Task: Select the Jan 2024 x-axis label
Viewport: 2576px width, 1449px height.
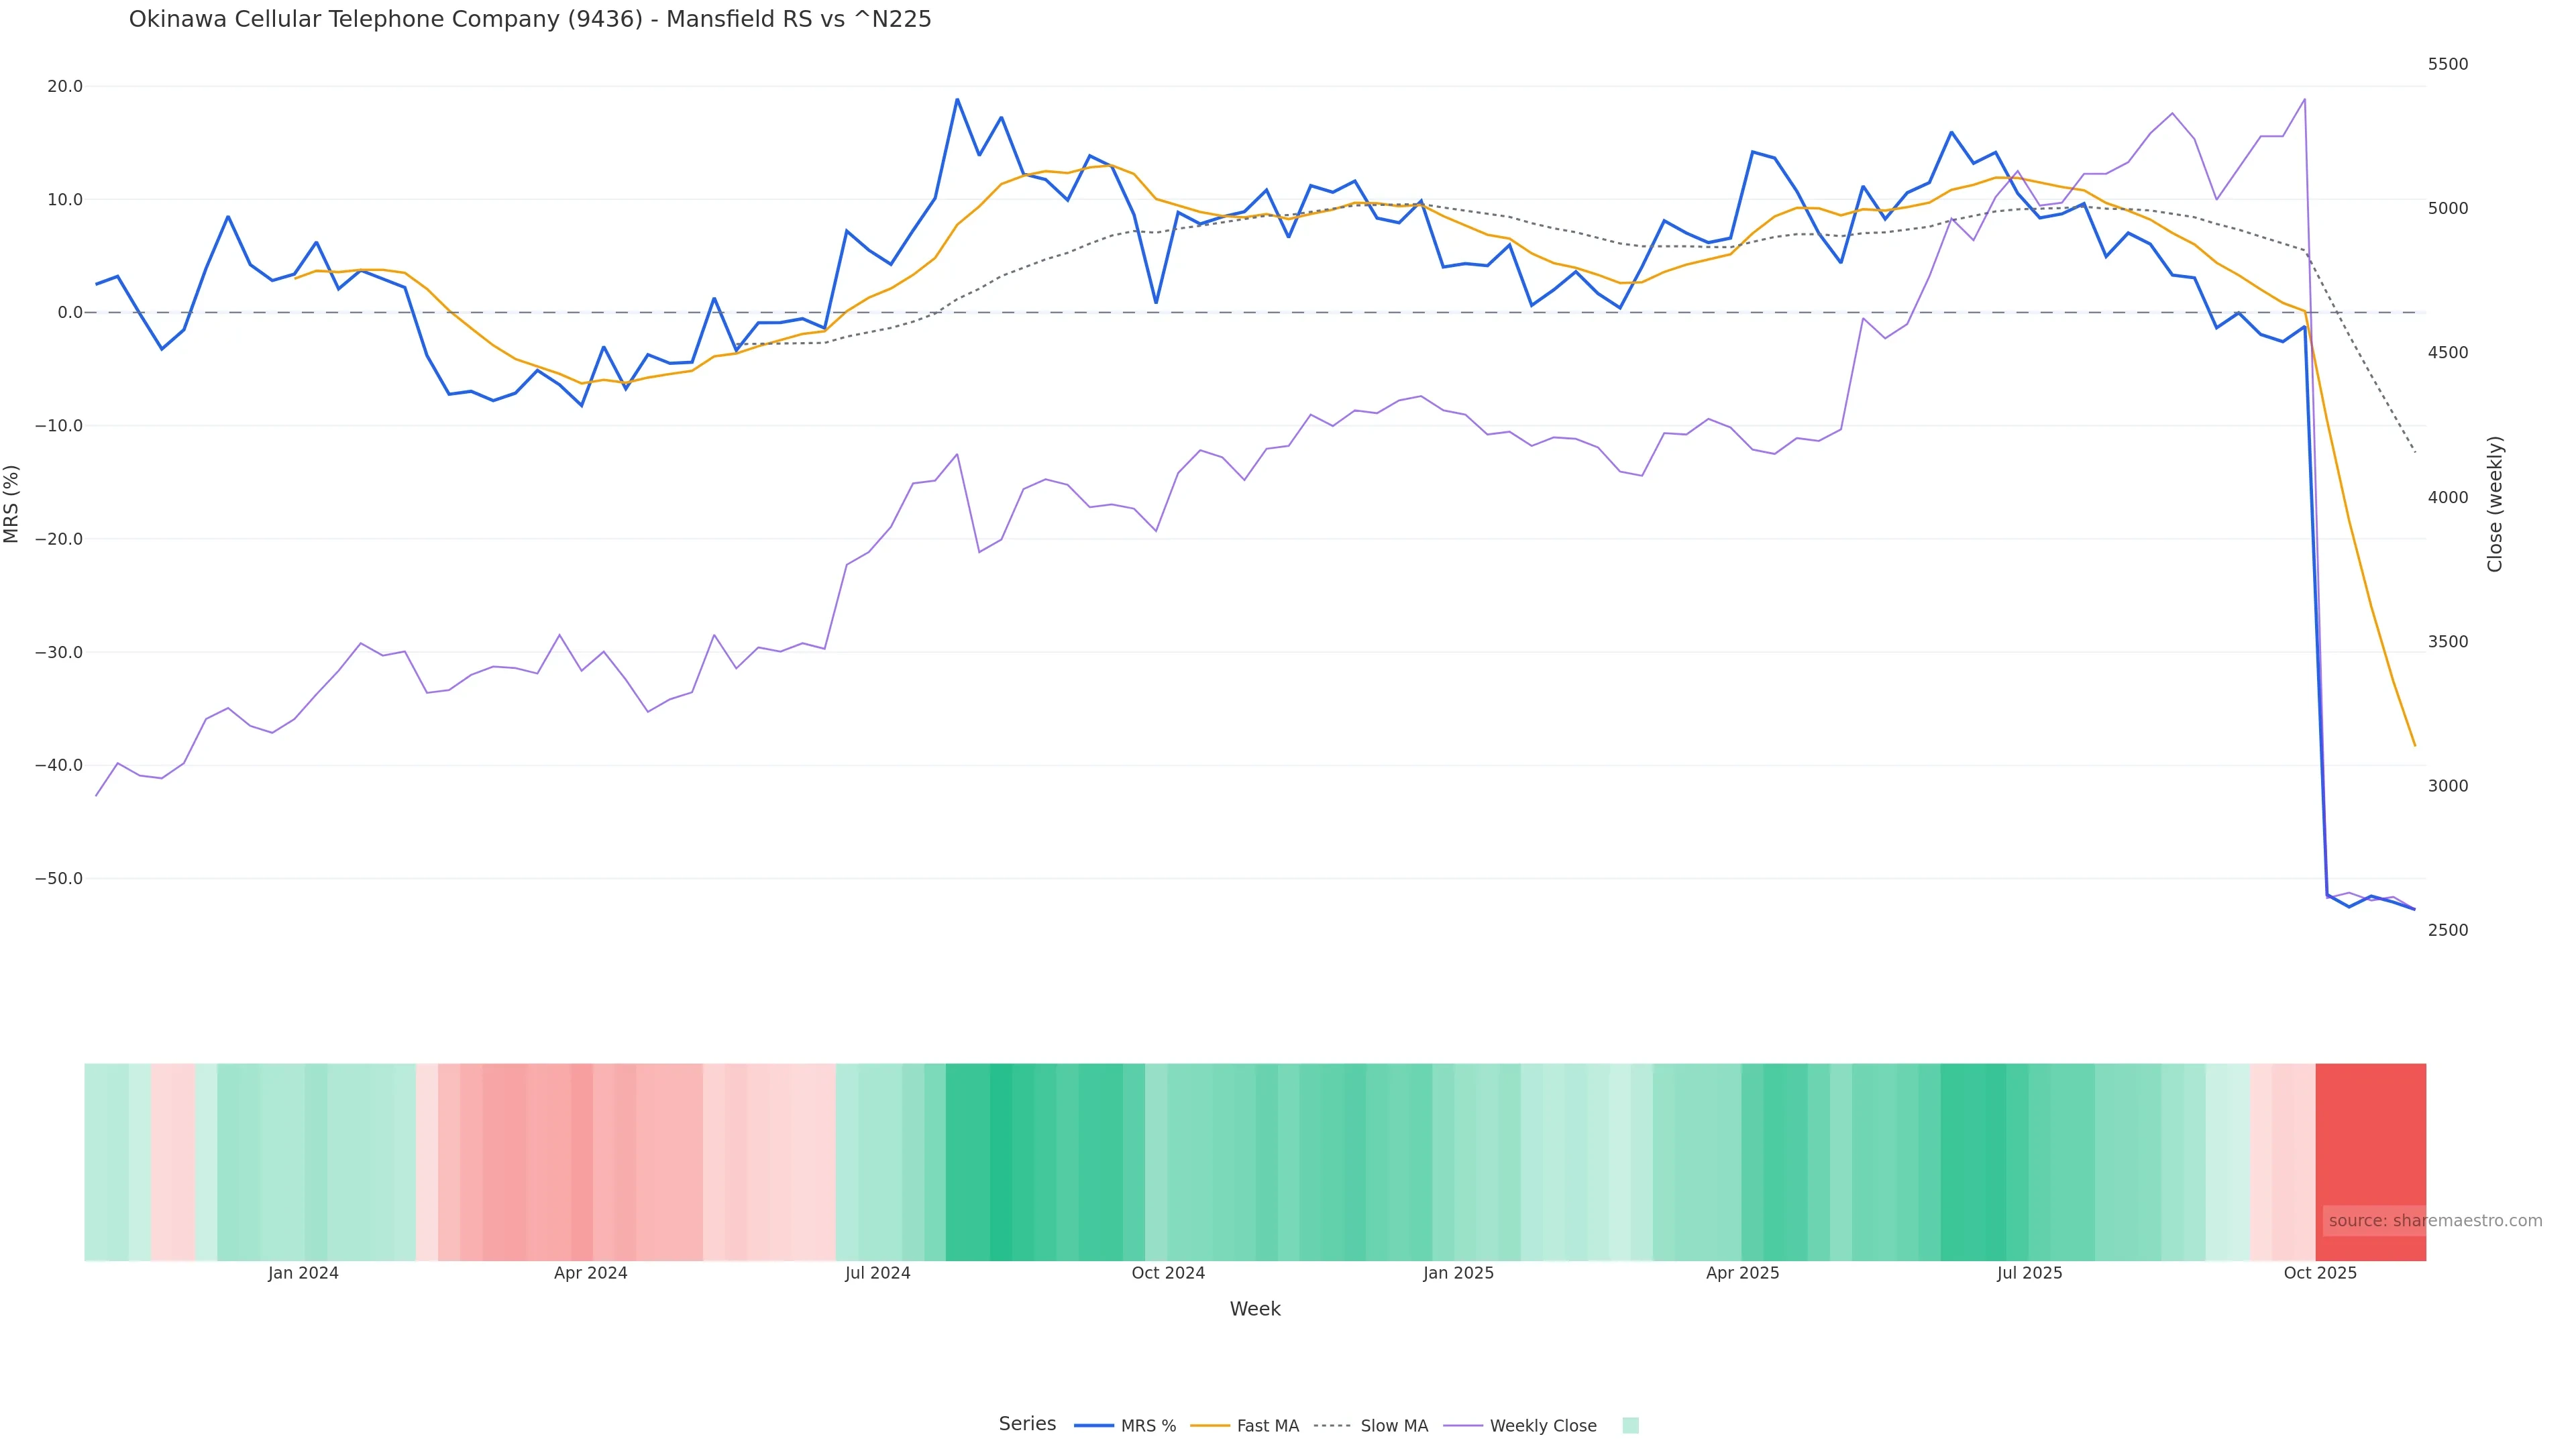Action: pos(303,1273)
